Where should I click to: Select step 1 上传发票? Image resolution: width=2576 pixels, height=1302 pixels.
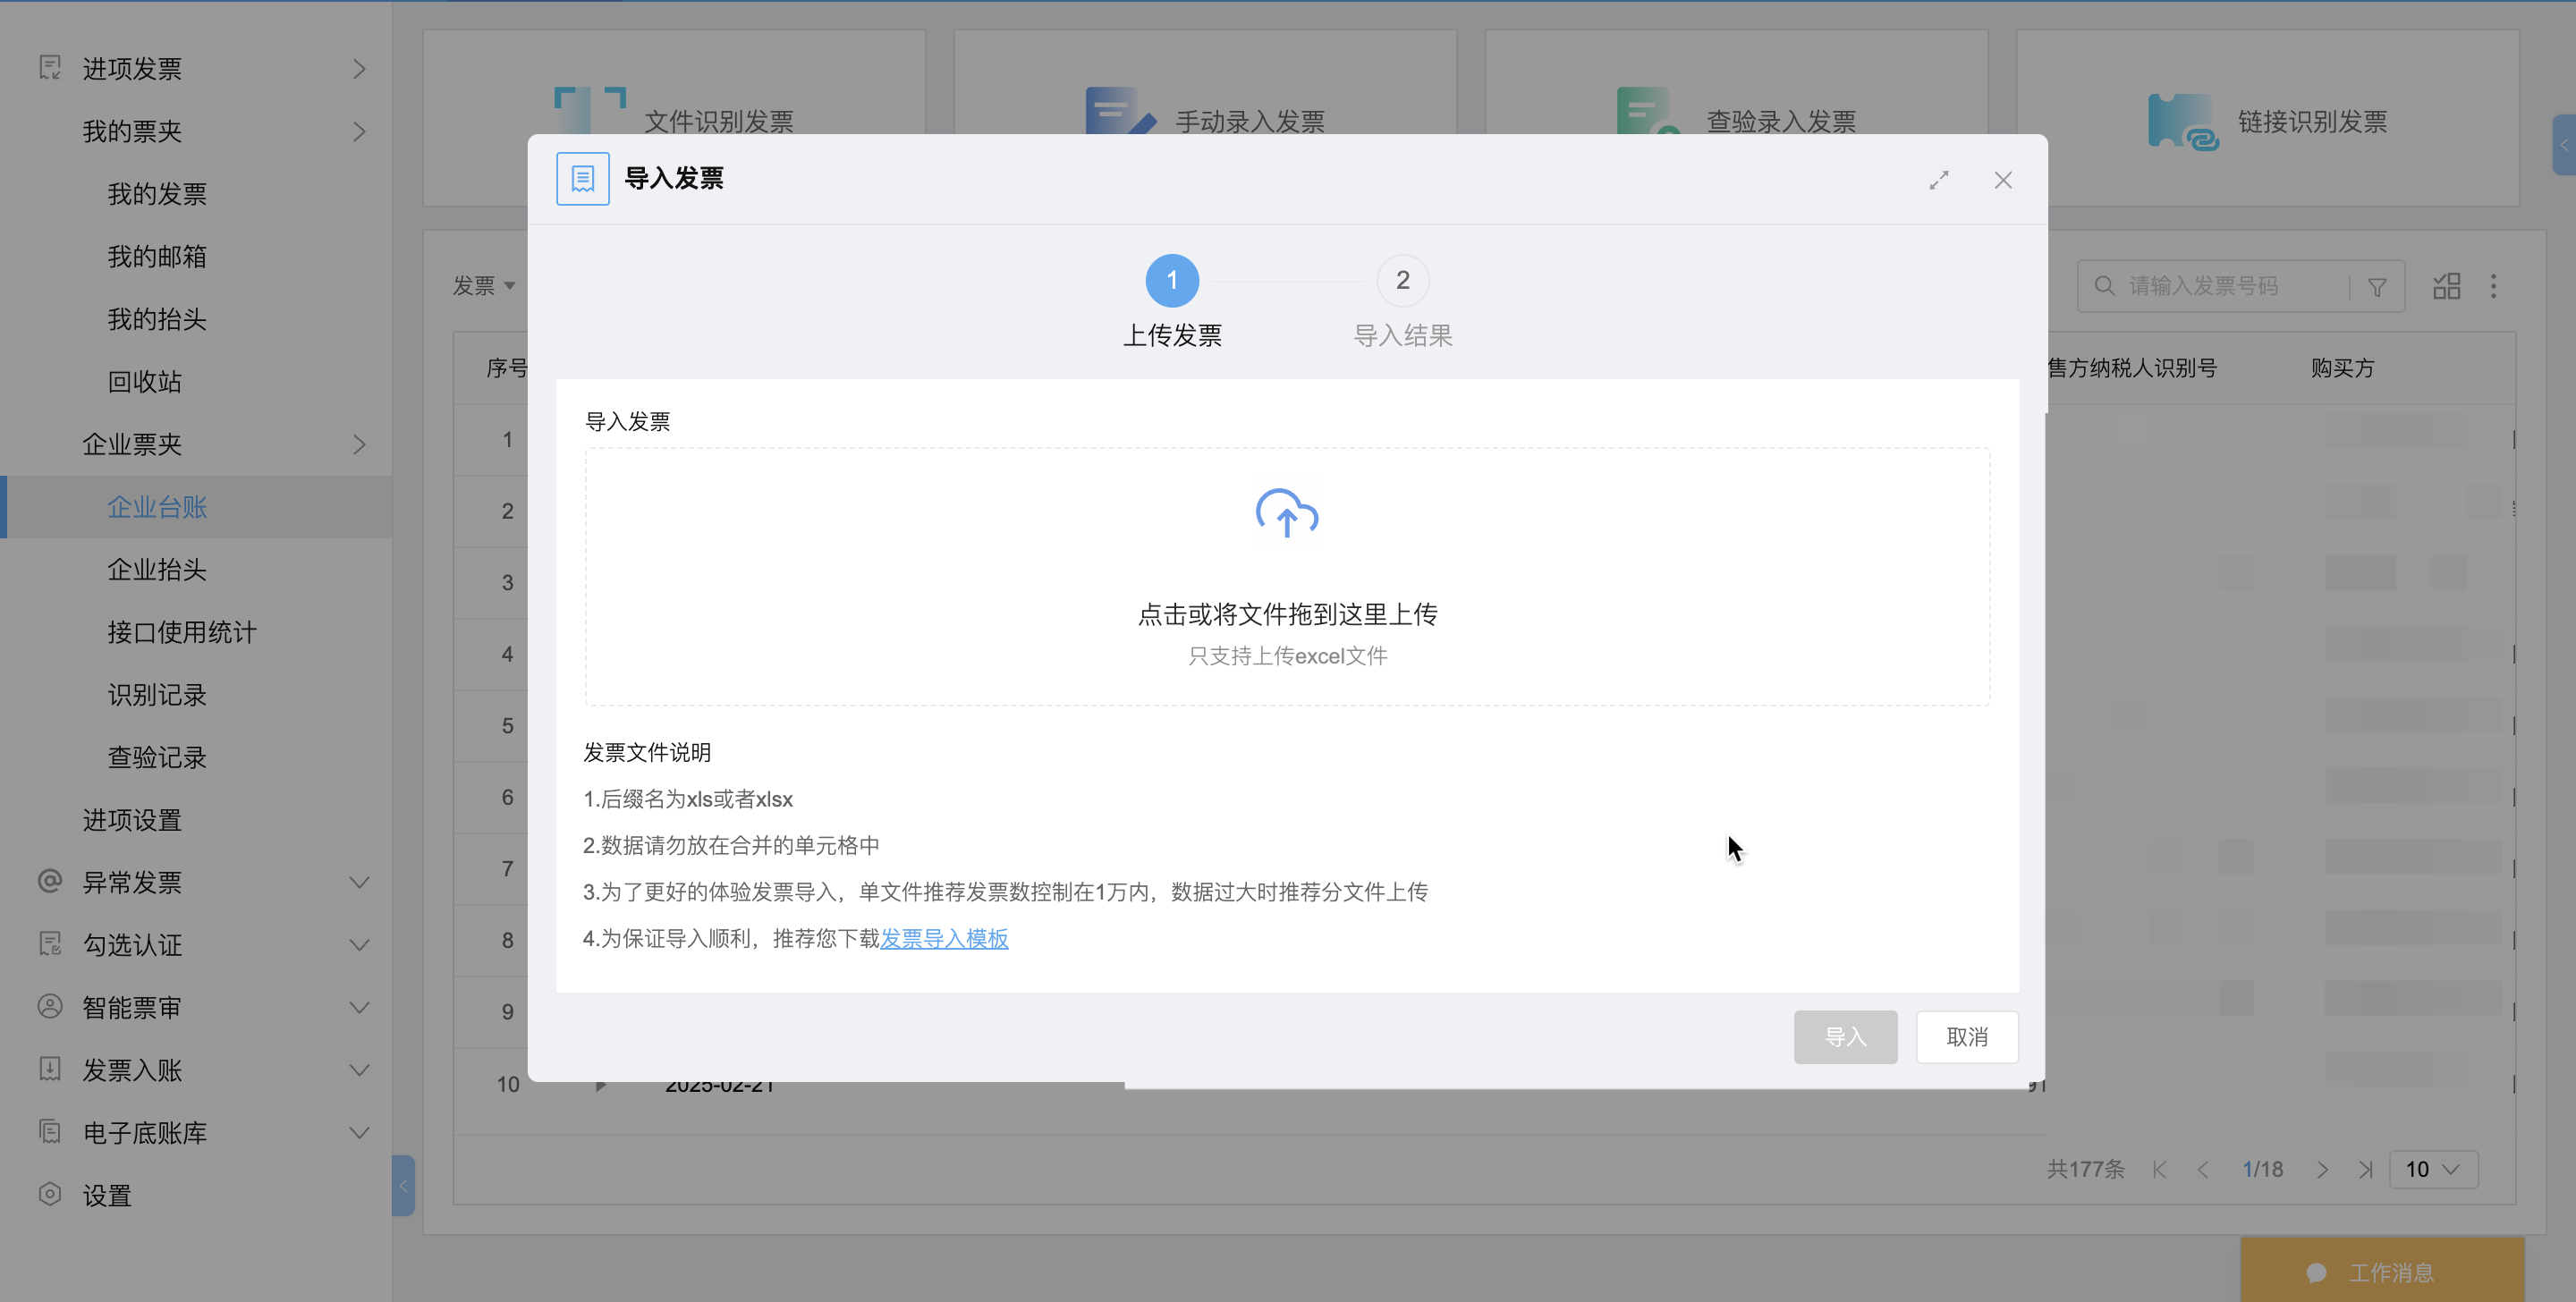1172,301
